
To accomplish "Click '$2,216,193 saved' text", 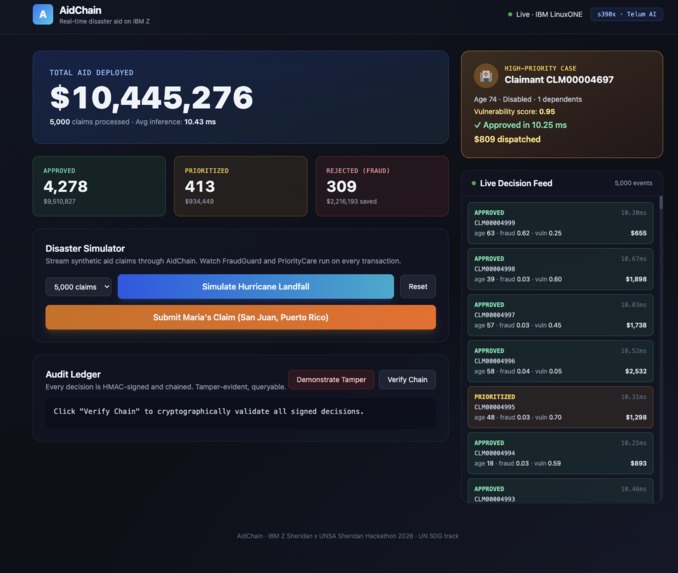I will coord(351,202).
